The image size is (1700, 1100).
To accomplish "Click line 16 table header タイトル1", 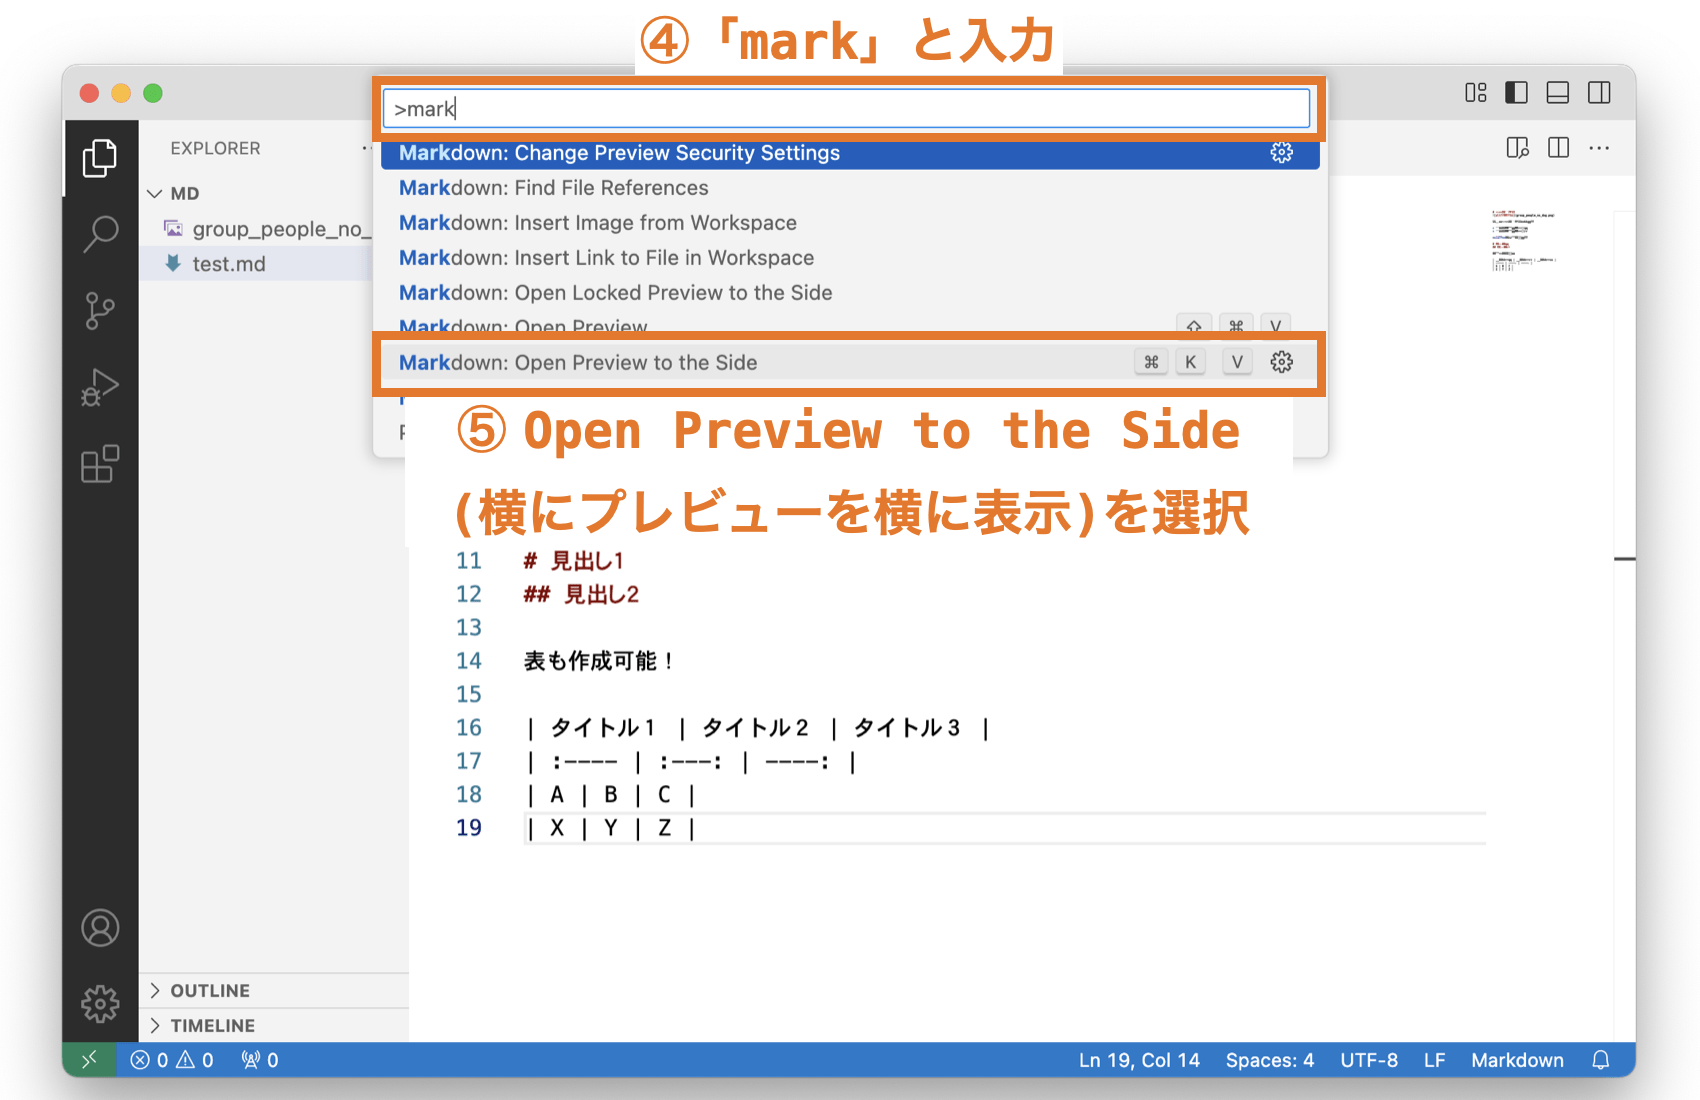I will pos(603,728).
